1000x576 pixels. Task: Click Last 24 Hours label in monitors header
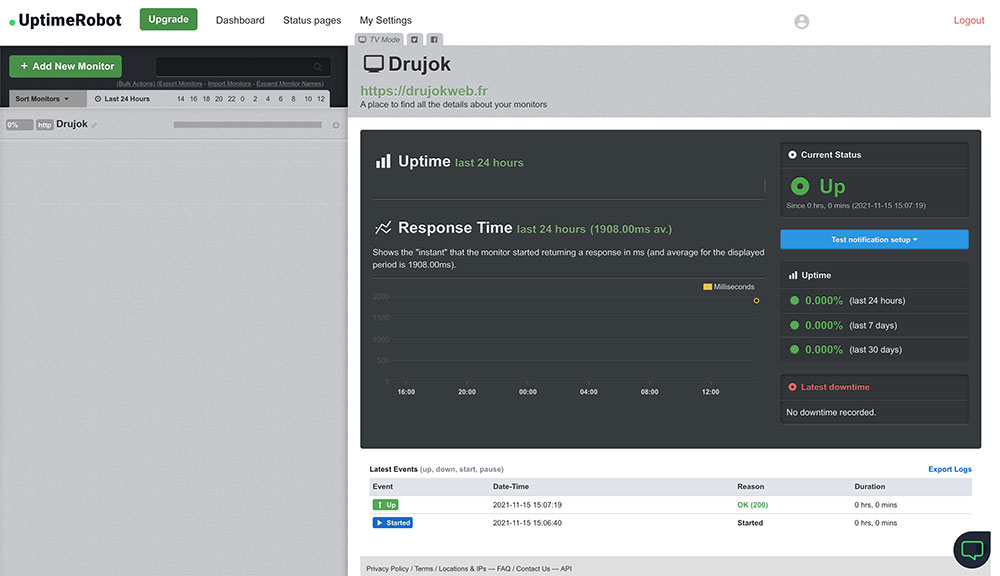pos(127,99)
